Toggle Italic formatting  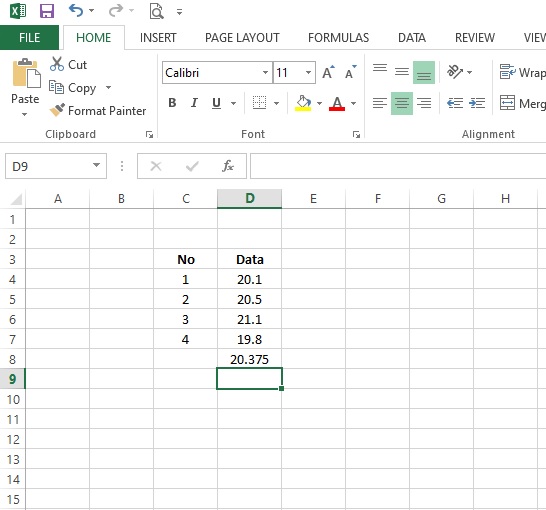(194, 103)
